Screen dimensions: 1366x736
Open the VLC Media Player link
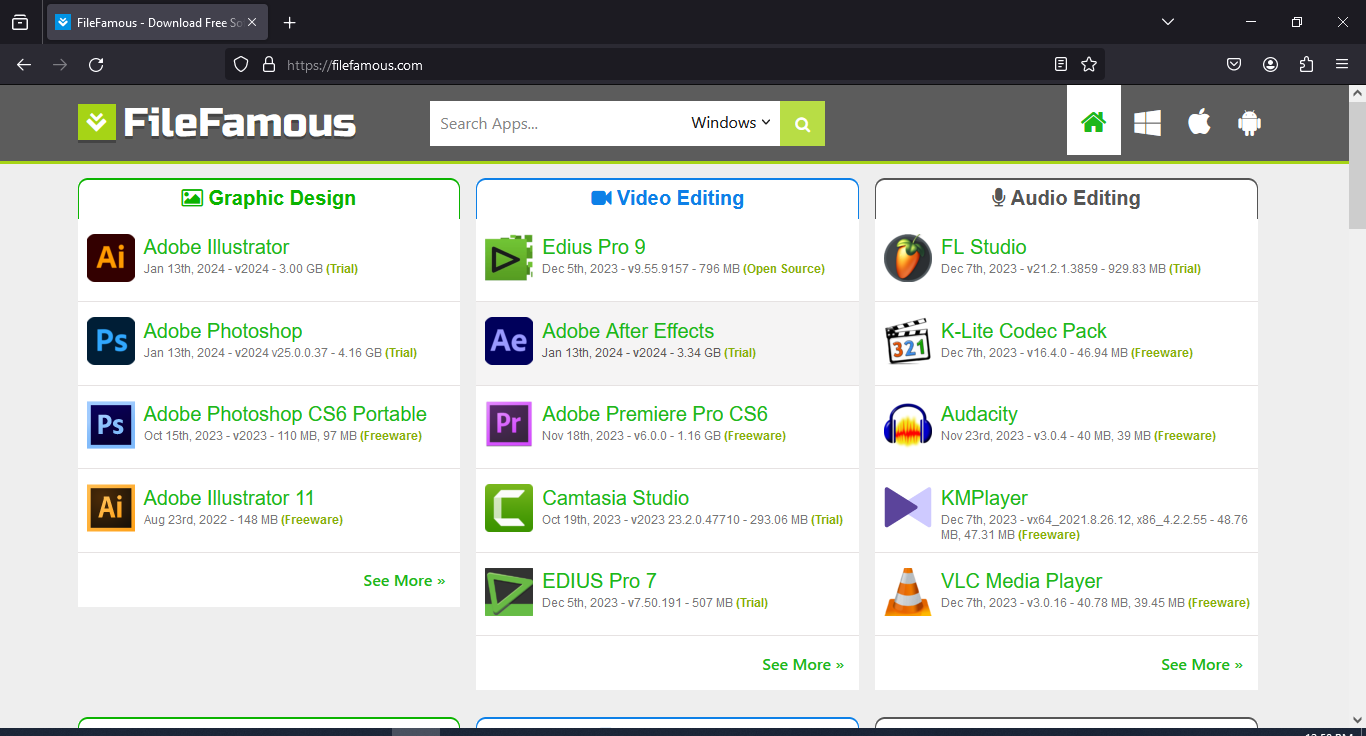coord(1021,581)
